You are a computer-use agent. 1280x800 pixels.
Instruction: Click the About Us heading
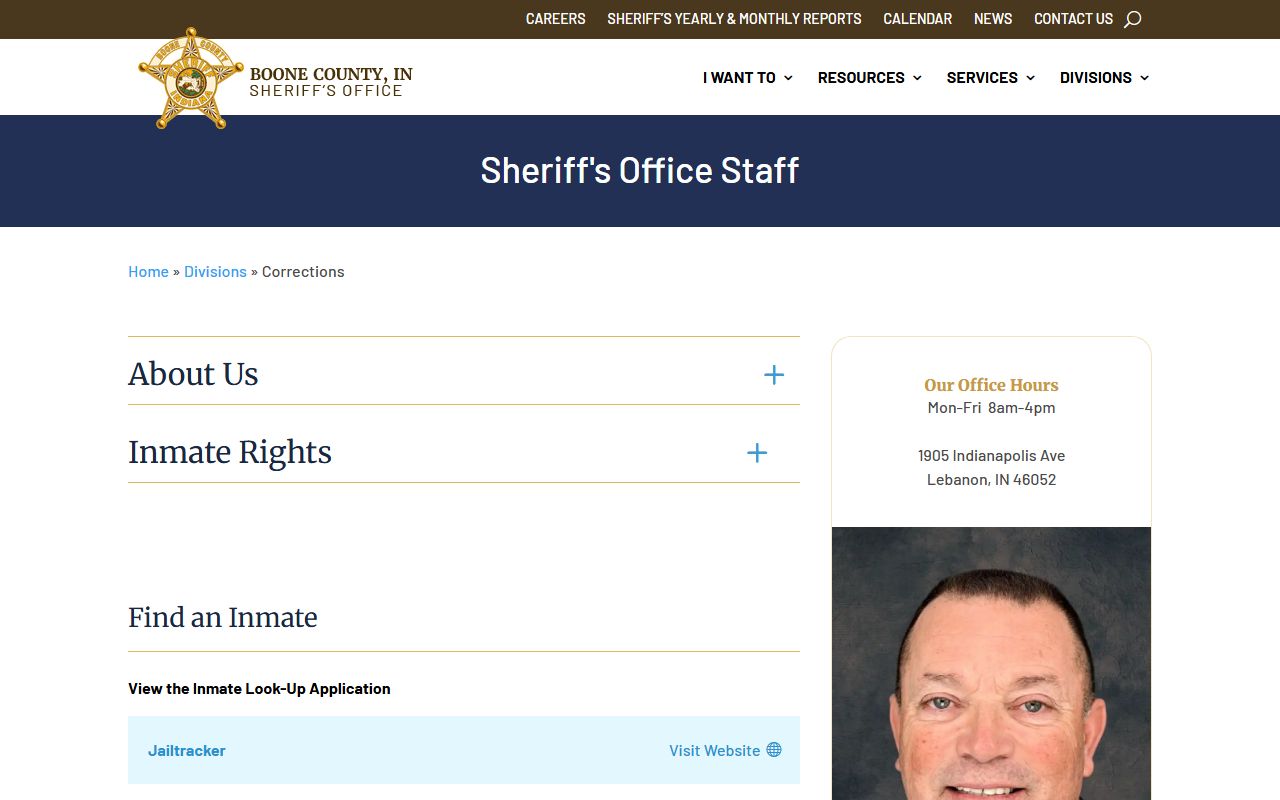[193, 374]
